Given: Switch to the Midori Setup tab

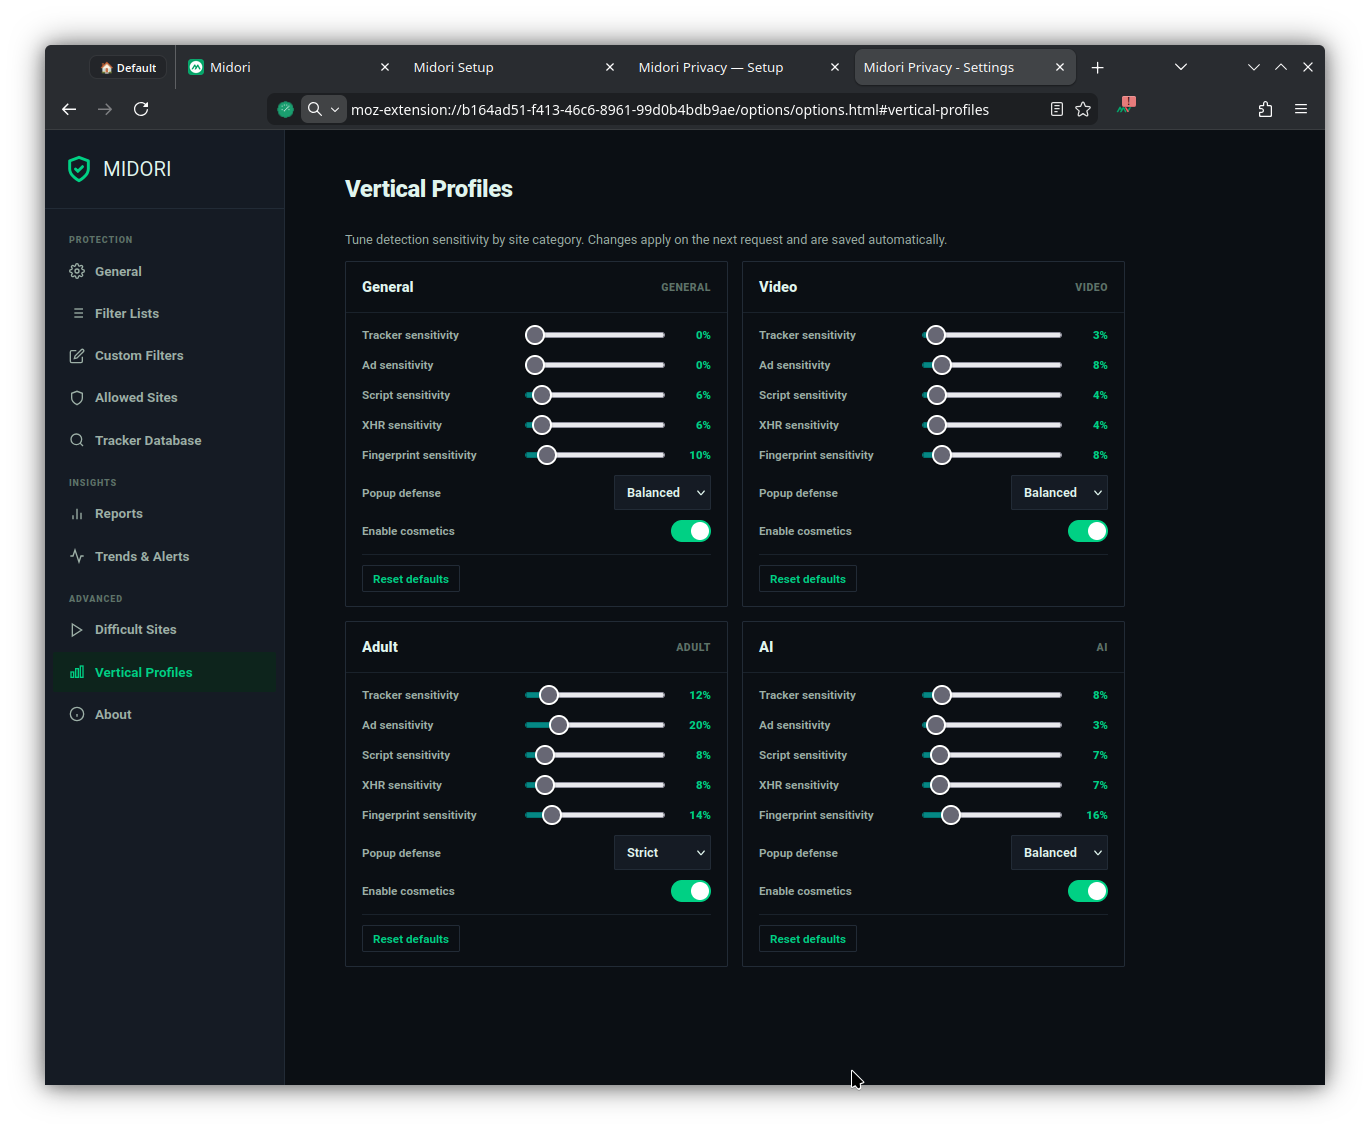Looking at the screenshot, I should 513,67.
